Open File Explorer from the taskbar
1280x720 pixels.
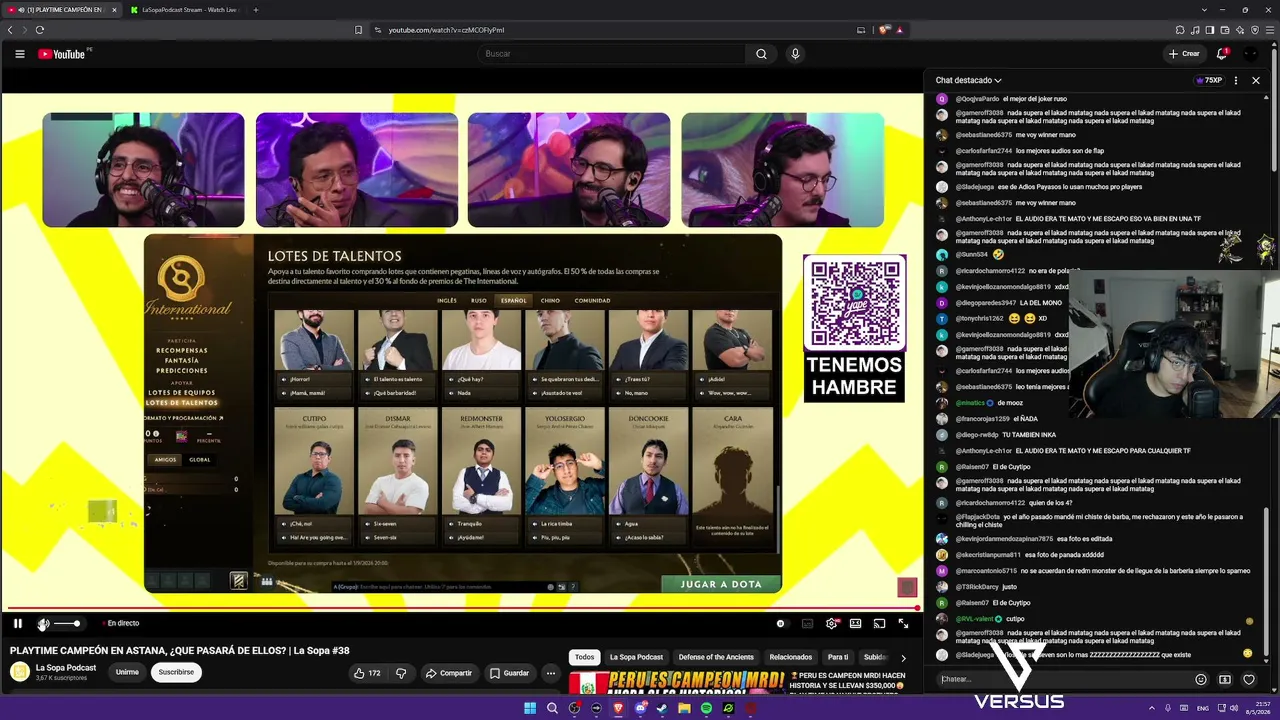point(684,708)
